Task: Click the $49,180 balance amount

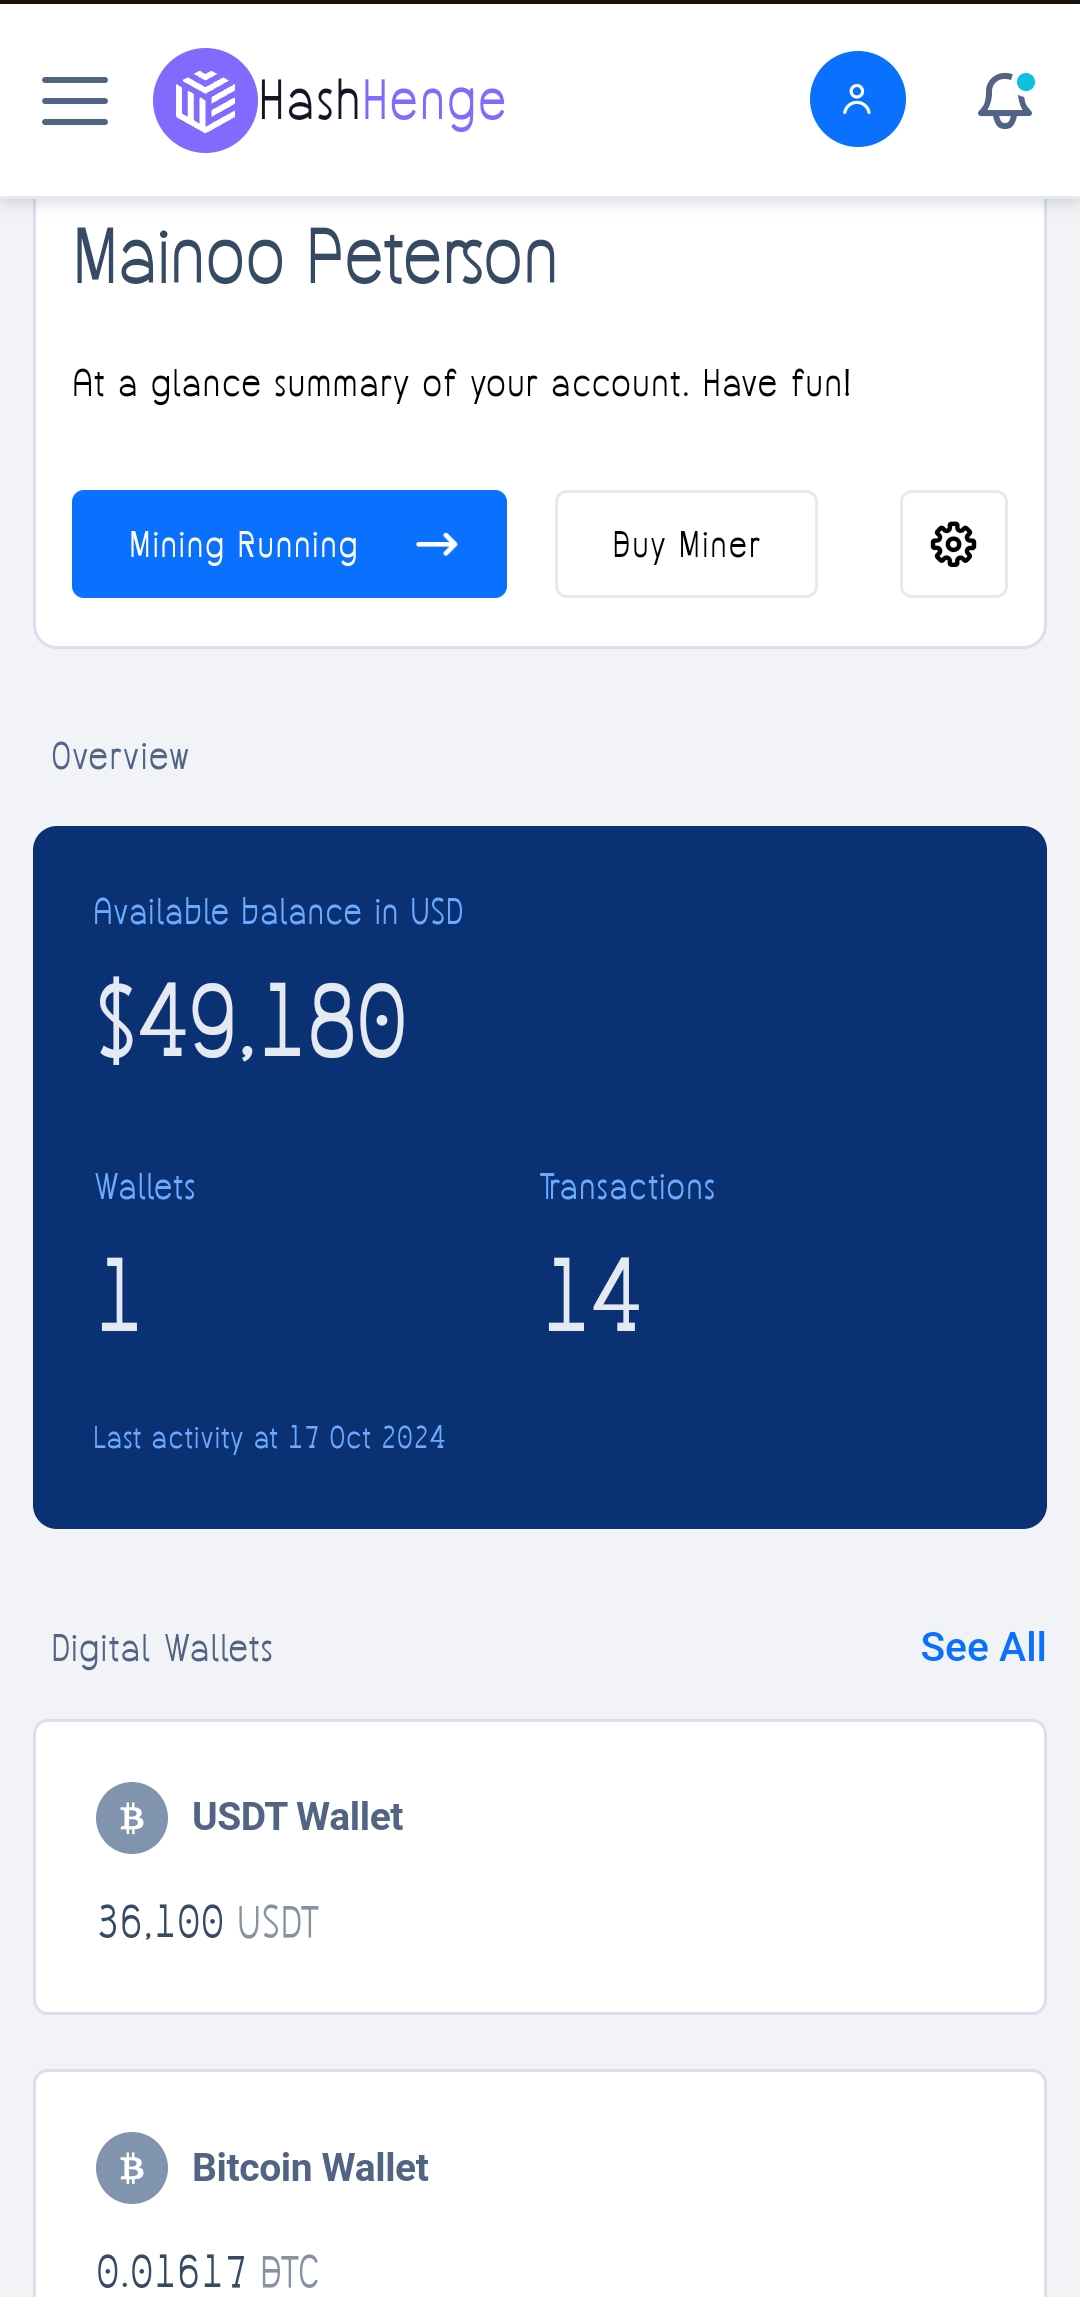Action: (x=252, y=1021)
